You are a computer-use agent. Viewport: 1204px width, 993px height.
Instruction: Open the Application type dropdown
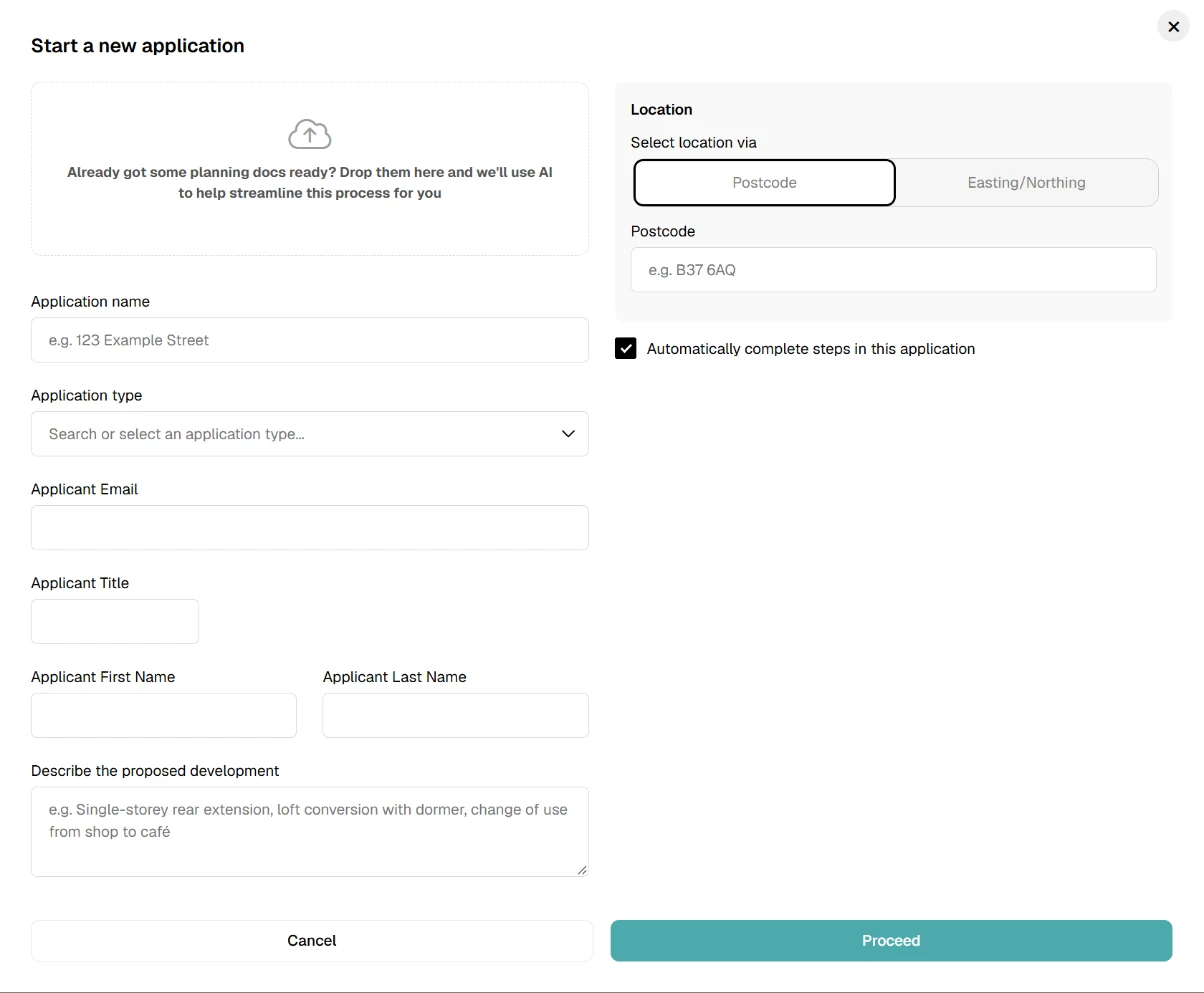click(x=310, y=434)
